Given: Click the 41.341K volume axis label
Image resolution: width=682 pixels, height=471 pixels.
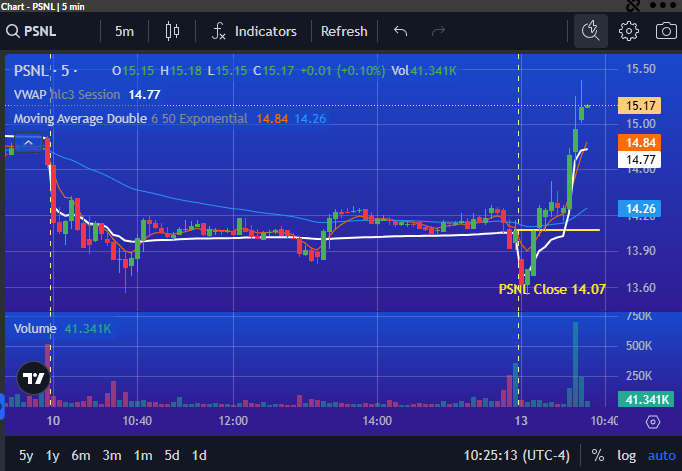Looking at the screenshot, I should click(646, 399).
